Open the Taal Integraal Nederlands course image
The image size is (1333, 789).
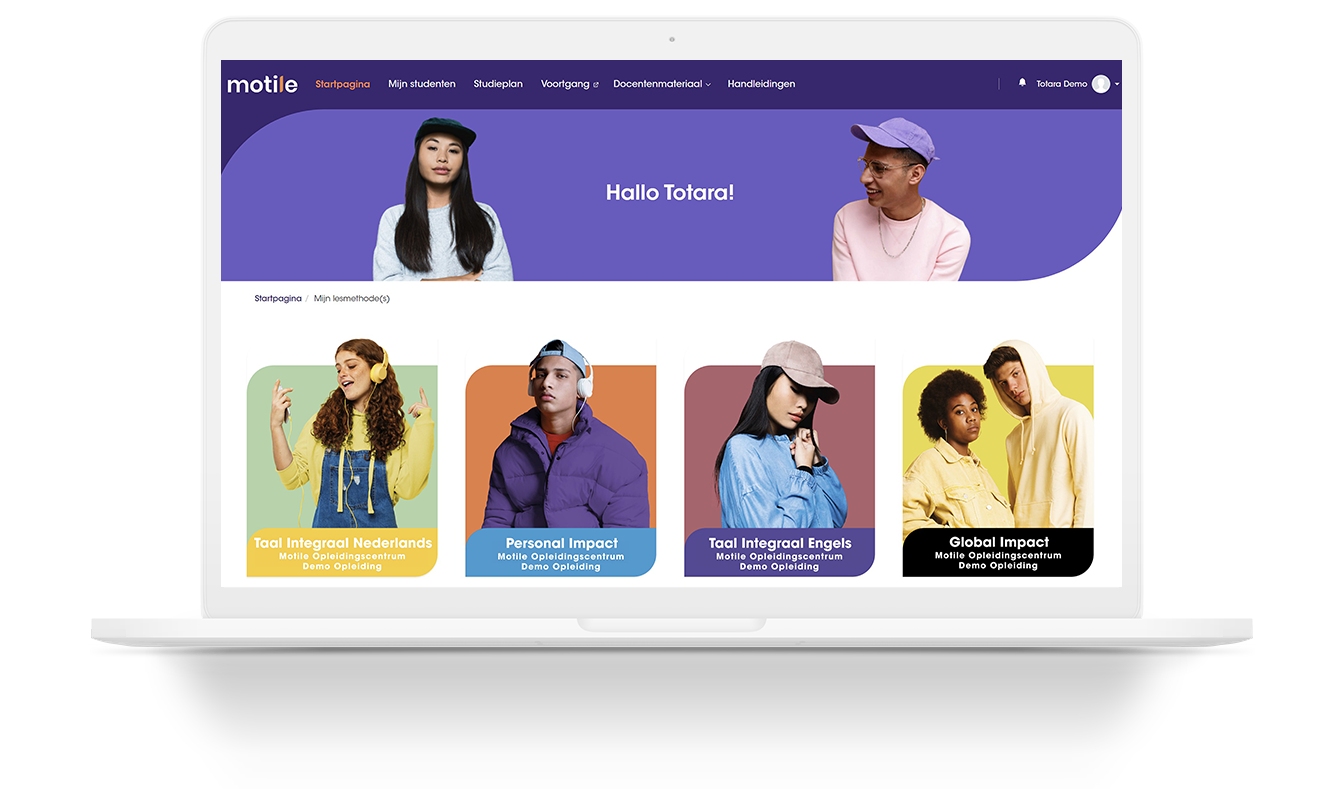(x=342, y=440)
